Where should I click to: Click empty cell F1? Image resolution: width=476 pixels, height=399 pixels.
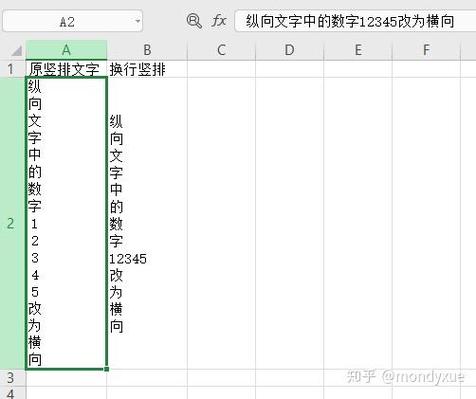(426, 69)
